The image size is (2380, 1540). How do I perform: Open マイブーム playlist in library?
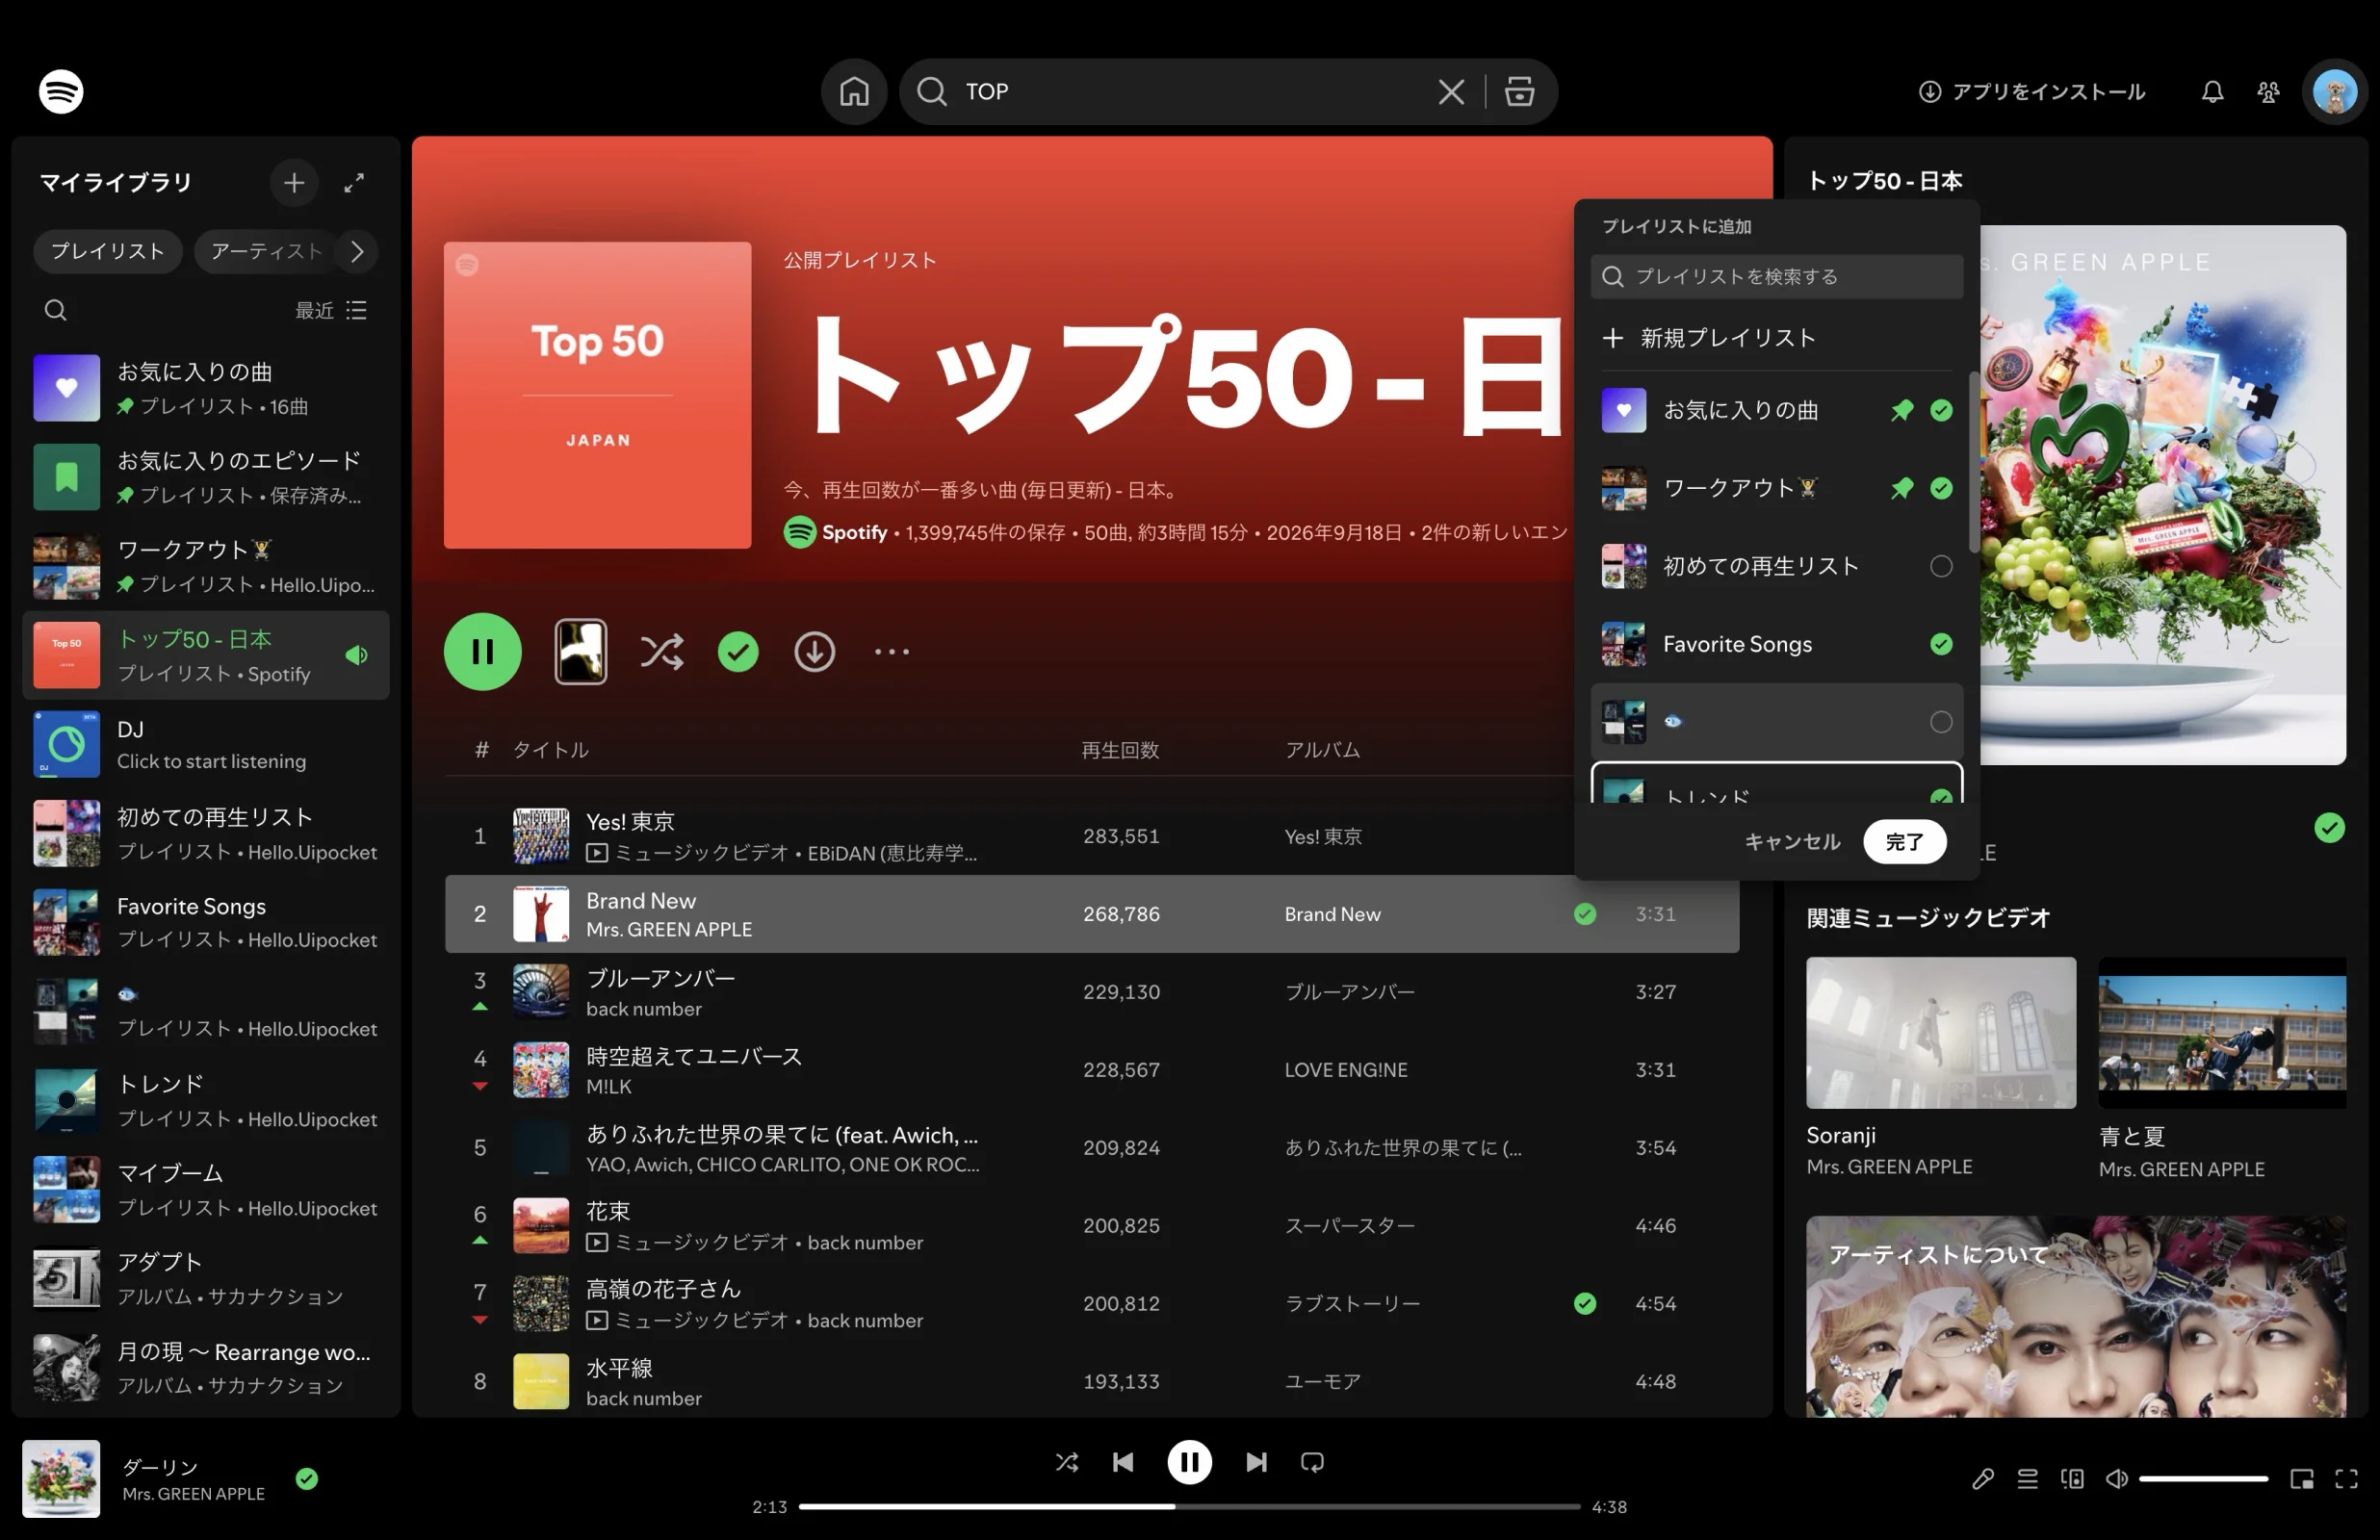click(205, 1190)
